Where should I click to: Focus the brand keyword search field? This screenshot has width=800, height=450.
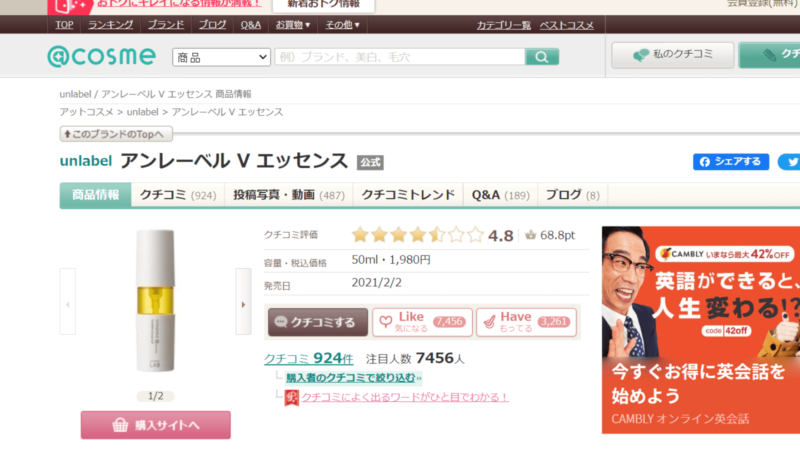coord(400,57)
